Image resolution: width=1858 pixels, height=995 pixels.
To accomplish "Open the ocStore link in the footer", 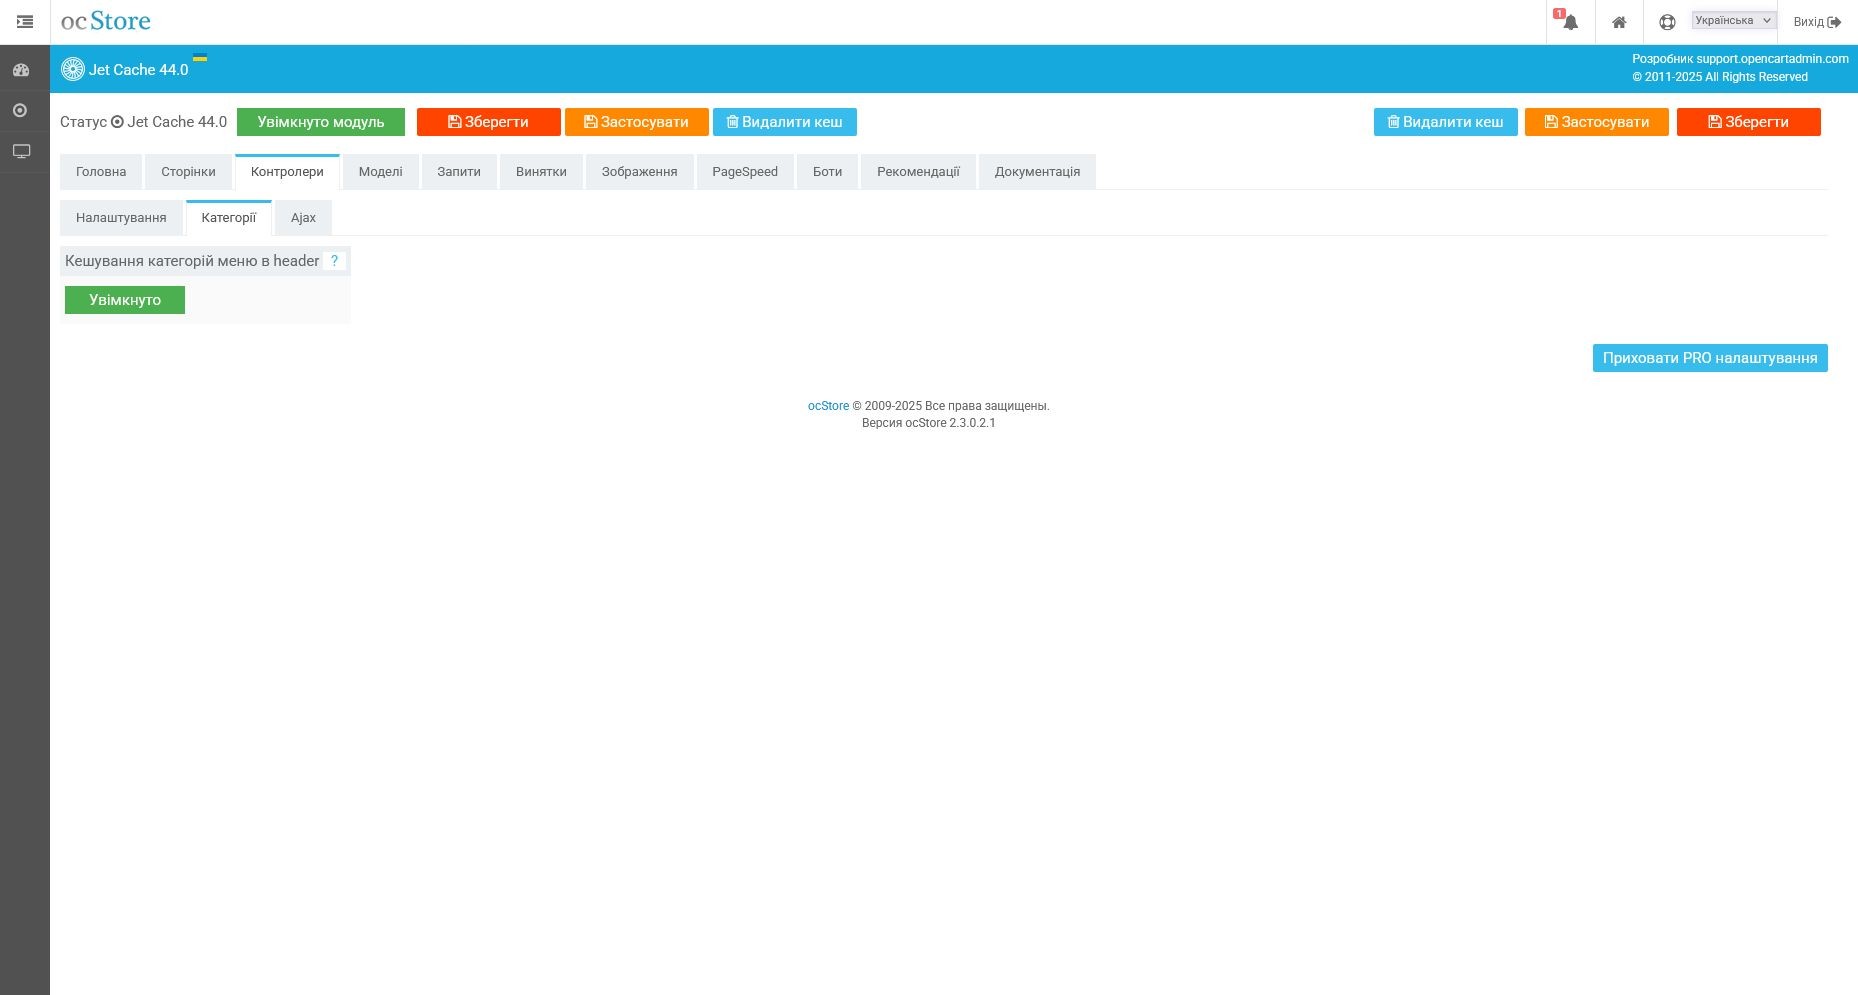I will [828, 406].
